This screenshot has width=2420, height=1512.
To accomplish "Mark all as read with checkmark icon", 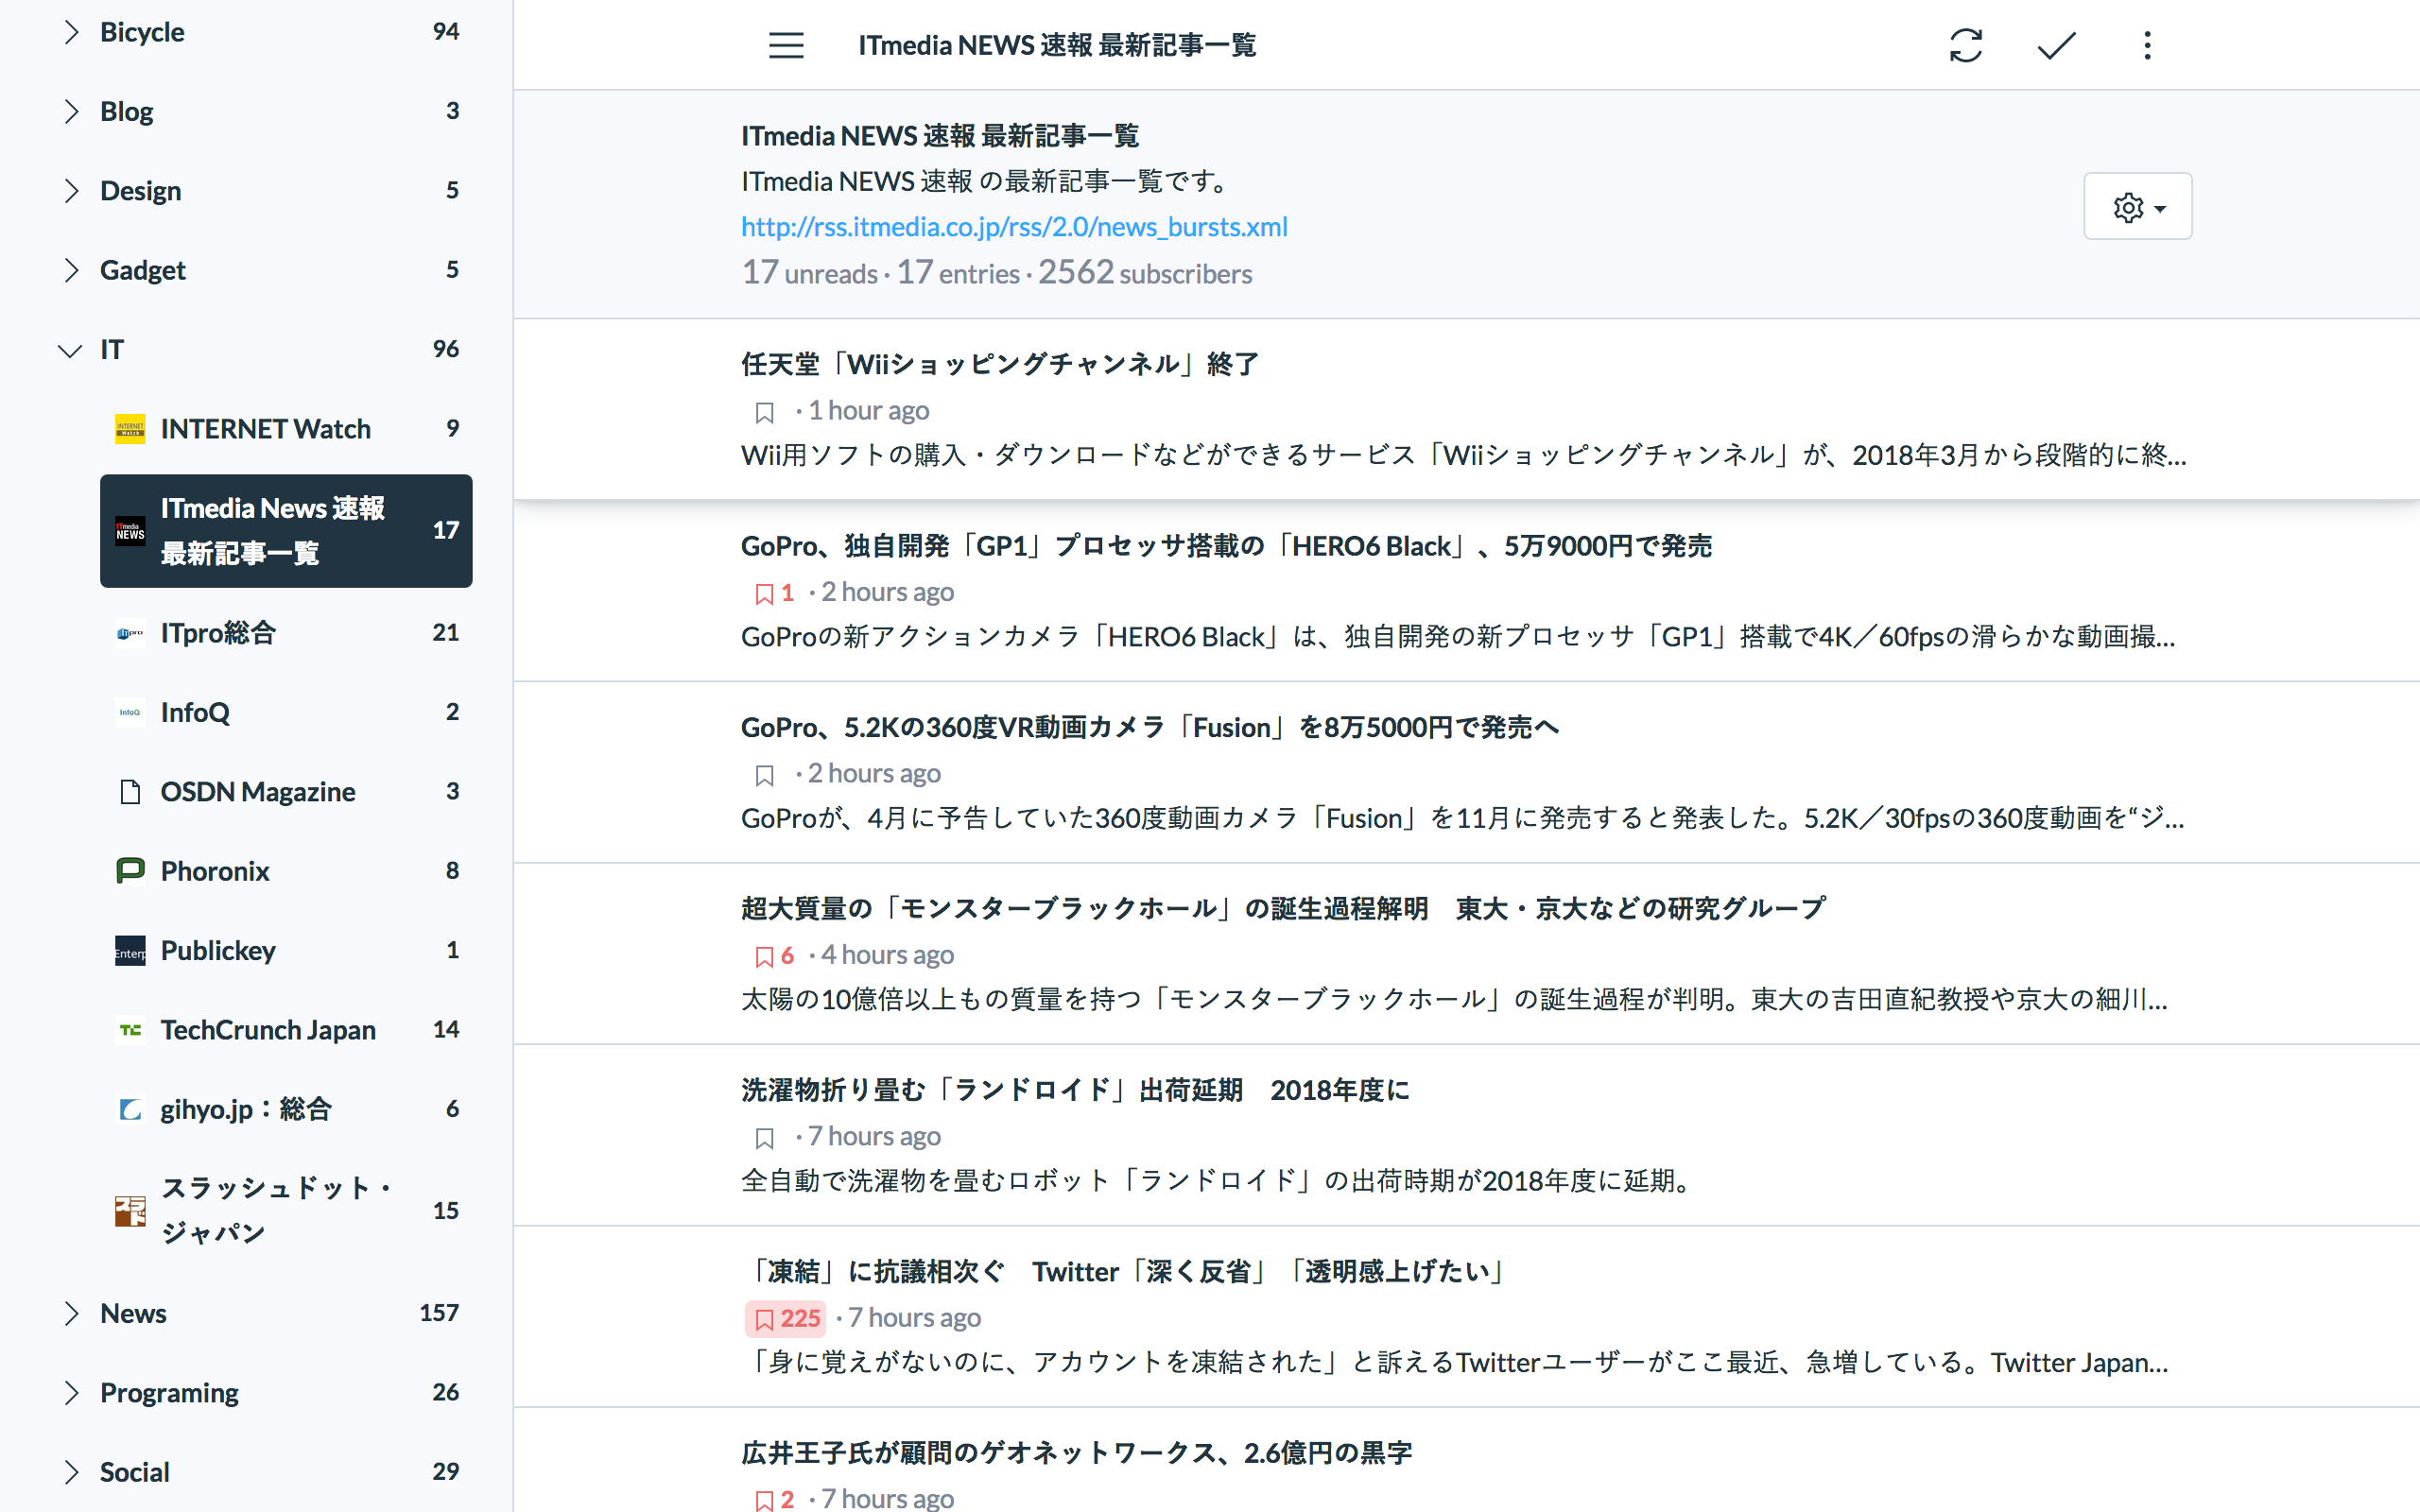I will click(2056, 45).
